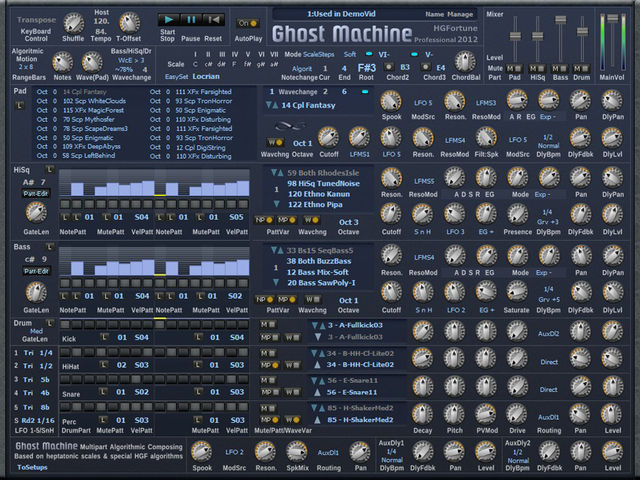This screenshot has width=640, height=480.
Task: Mute the Drum part in mixer
Action: coord(581,68)
